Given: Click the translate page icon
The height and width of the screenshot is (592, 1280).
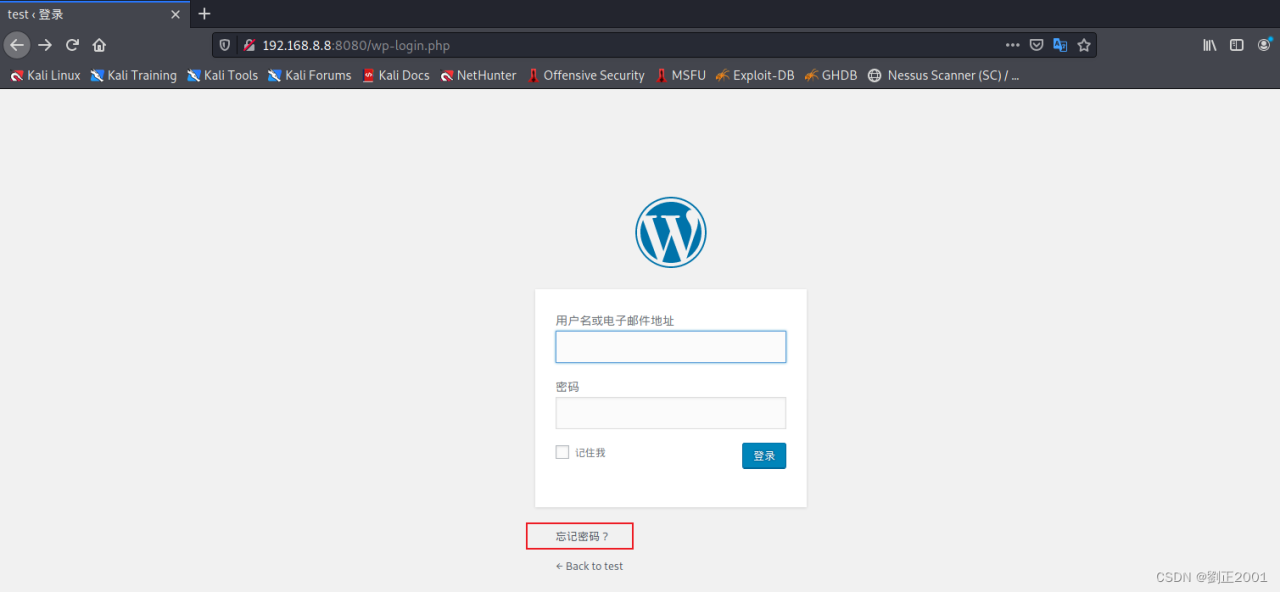Looking at the screenshot, I should coord(1060,45).
